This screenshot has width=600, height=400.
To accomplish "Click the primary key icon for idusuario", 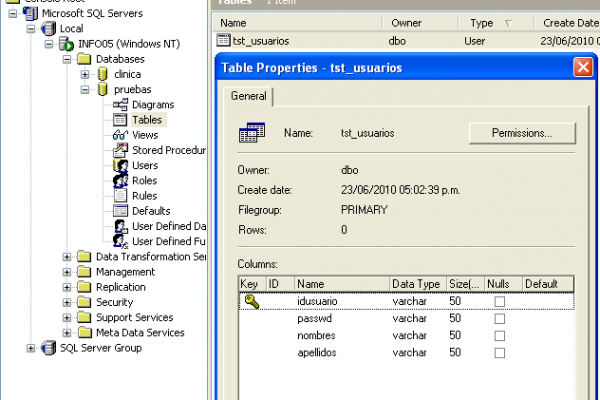I will [x=252, y=302].
